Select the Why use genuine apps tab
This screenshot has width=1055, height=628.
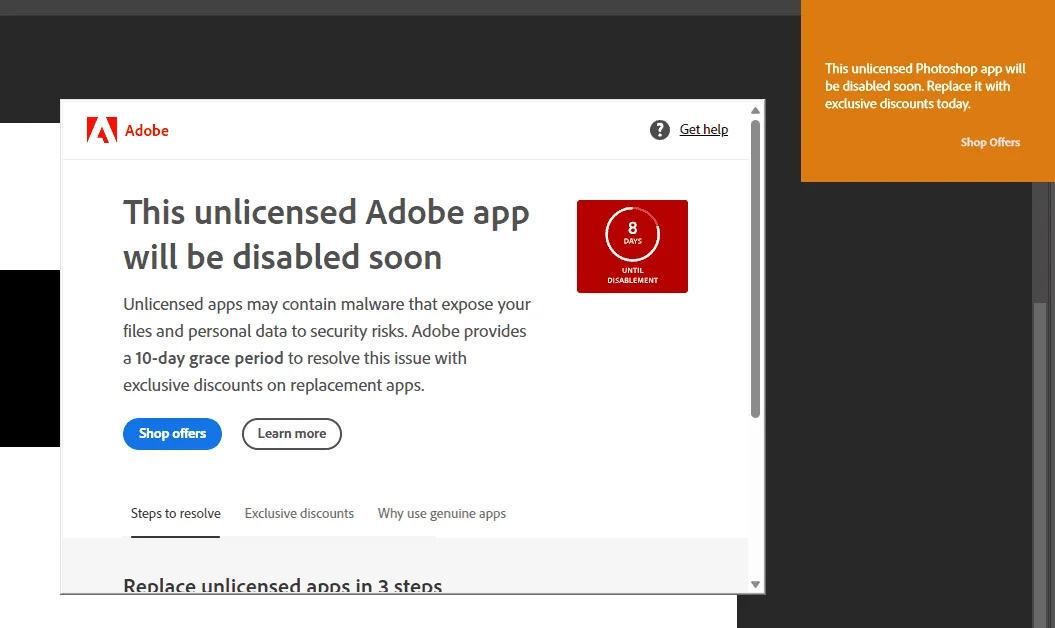(441, 514)
